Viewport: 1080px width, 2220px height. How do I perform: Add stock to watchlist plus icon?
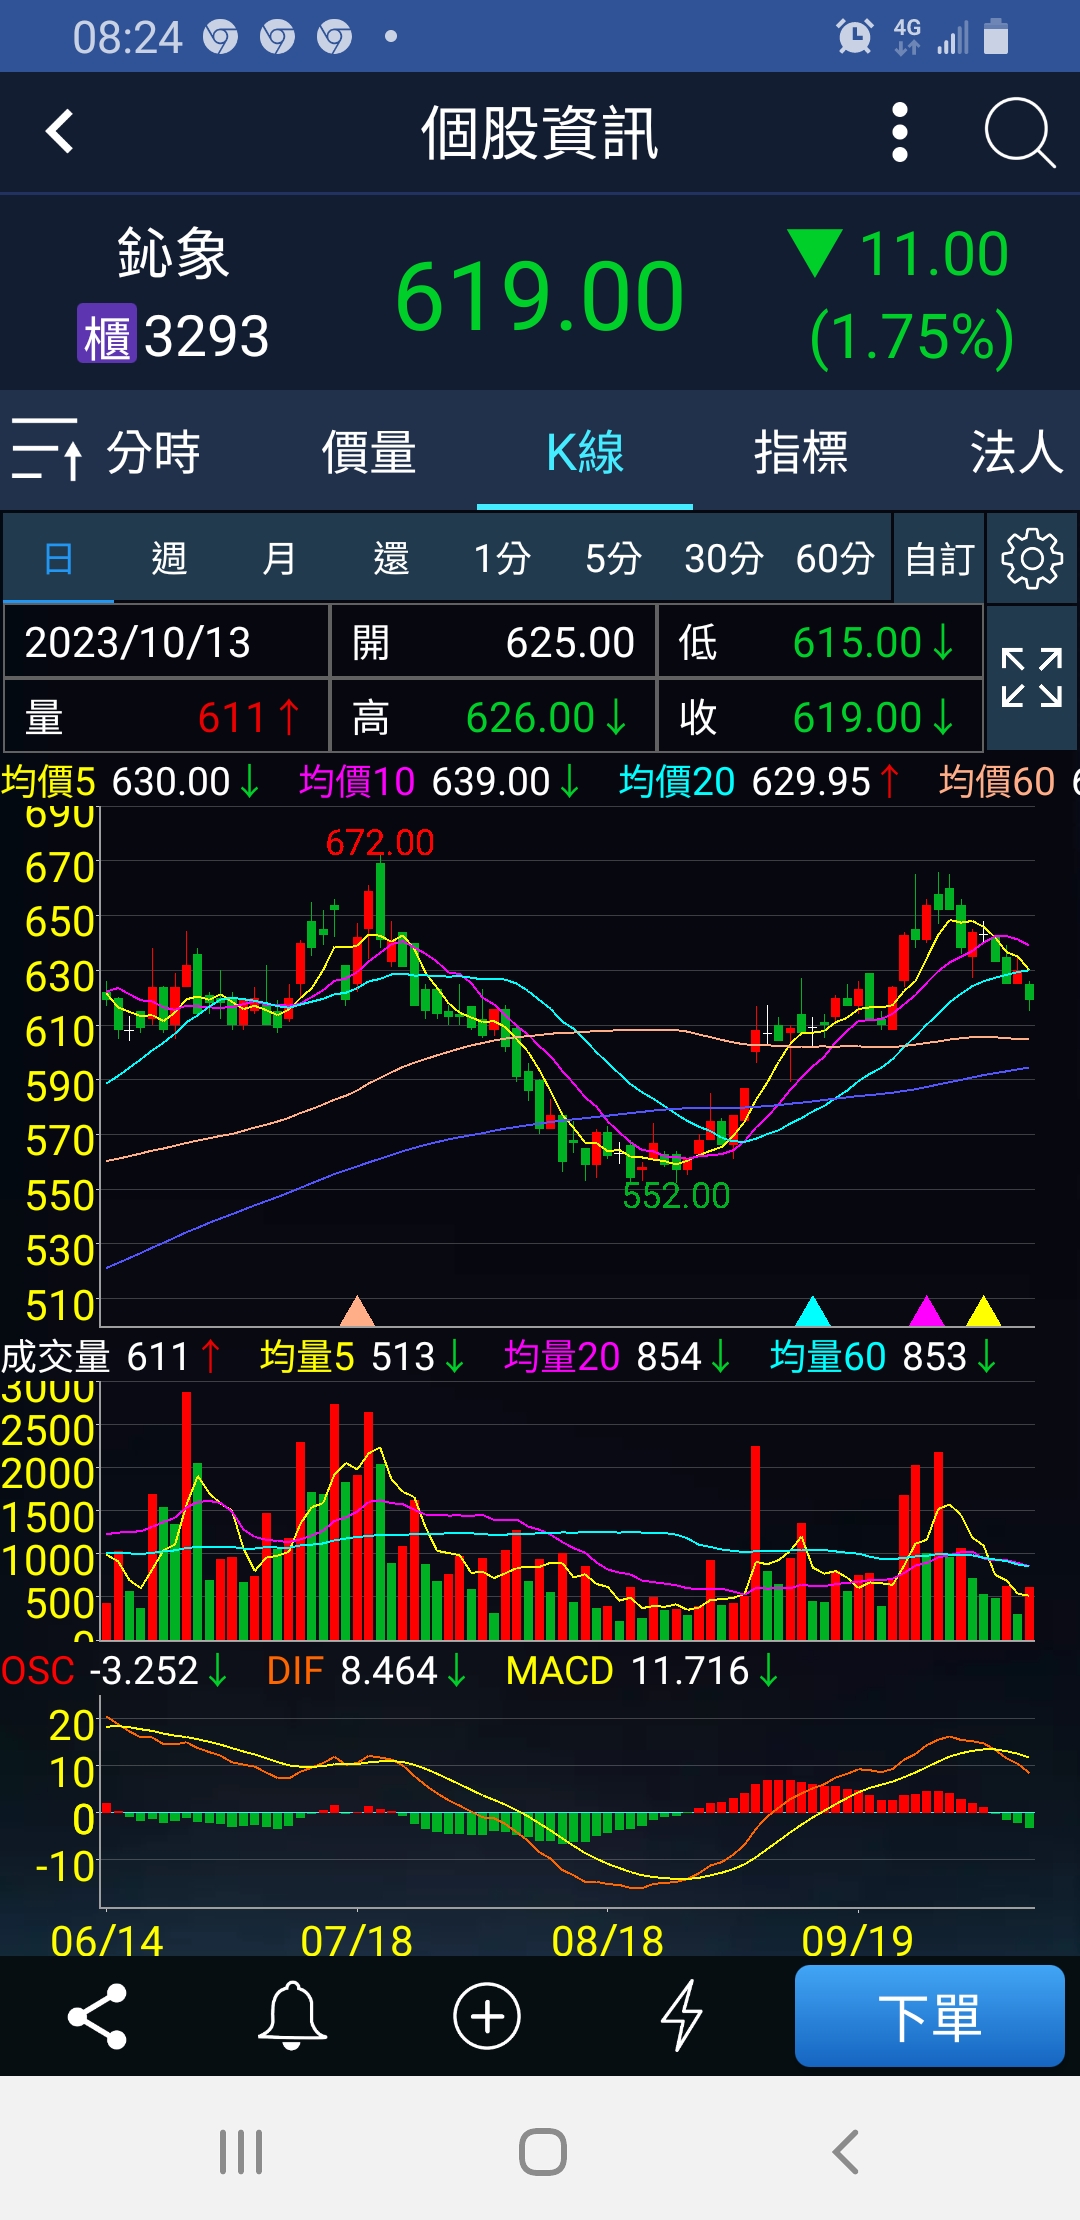pyautogui.click(x=487, y=2016)
